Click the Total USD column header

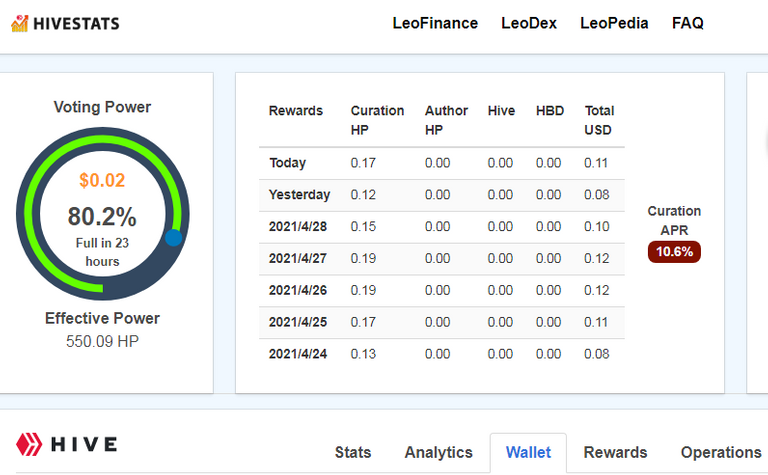point(599,120)
